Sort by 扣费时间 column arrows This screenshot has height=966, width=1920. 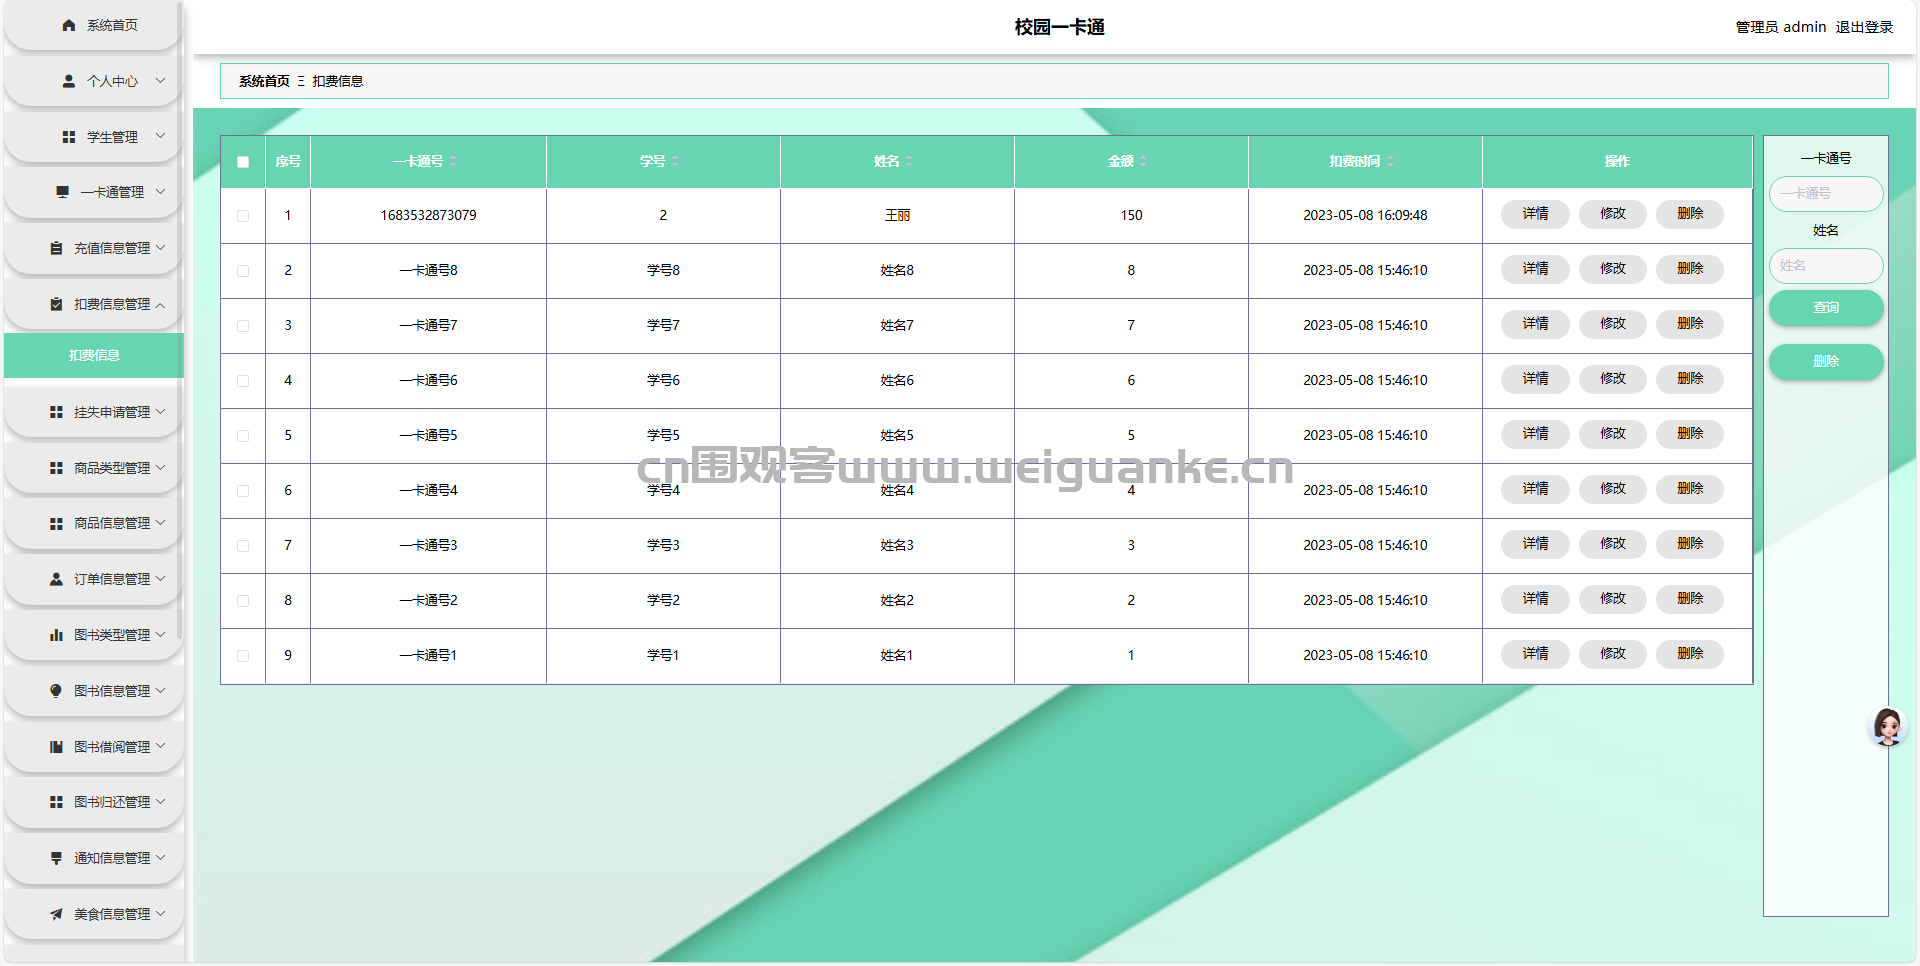pos(1390,161)
